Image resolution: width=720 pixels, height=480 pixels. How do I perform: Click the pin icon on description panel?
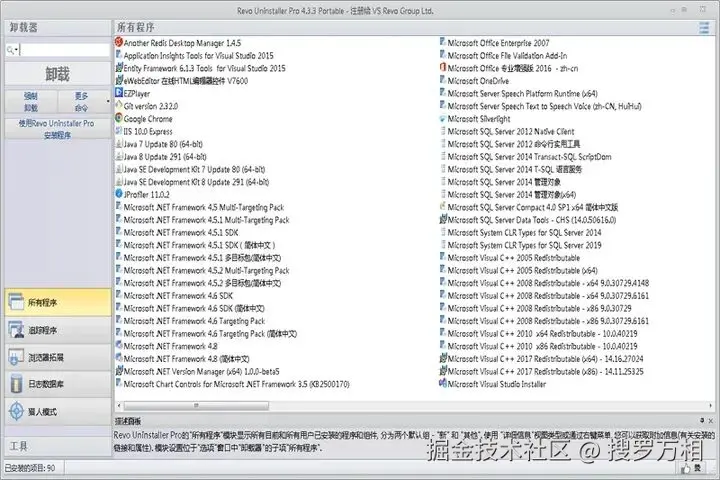click(x=702, y=420)
